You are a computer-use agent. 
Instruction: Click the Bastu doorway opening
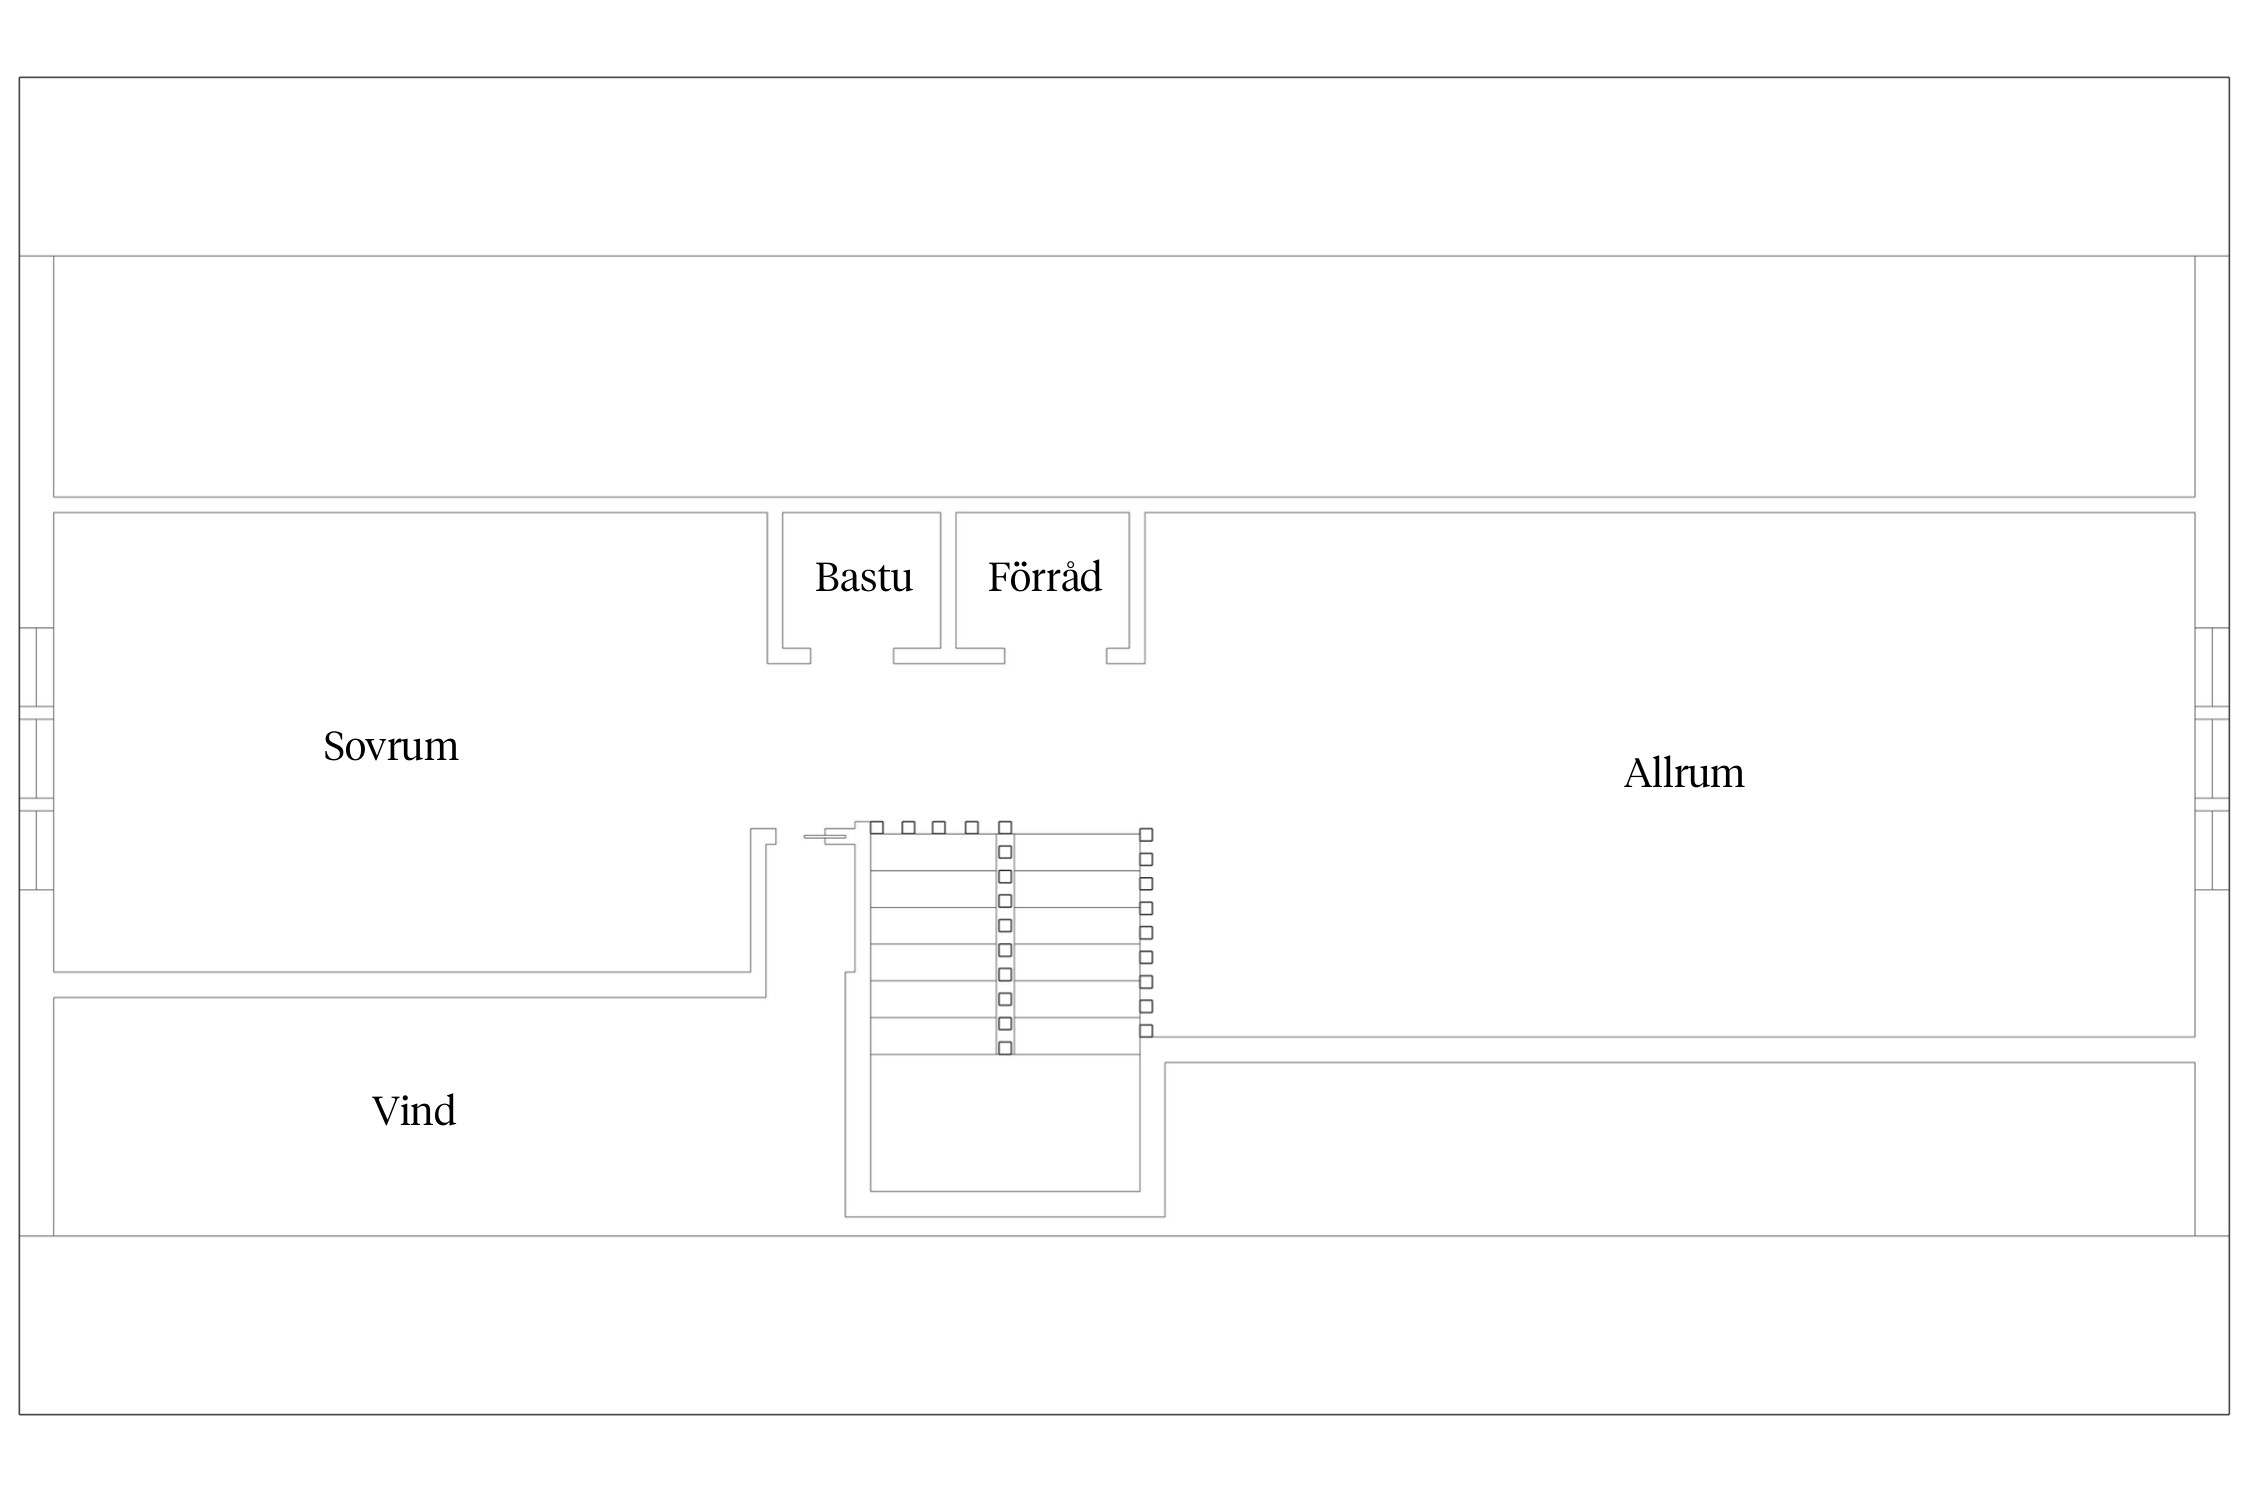coord(851,656)
